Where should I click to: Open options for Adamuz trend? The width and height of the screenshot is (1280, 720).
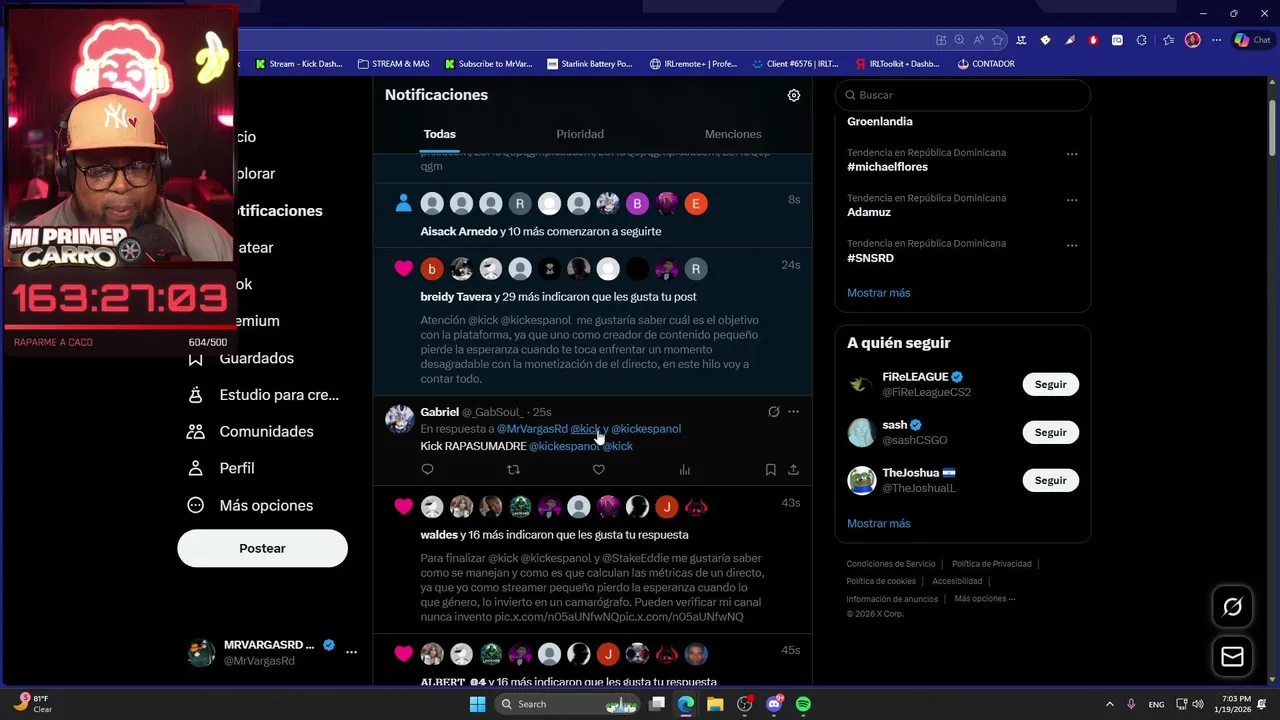click(1072, 199)
